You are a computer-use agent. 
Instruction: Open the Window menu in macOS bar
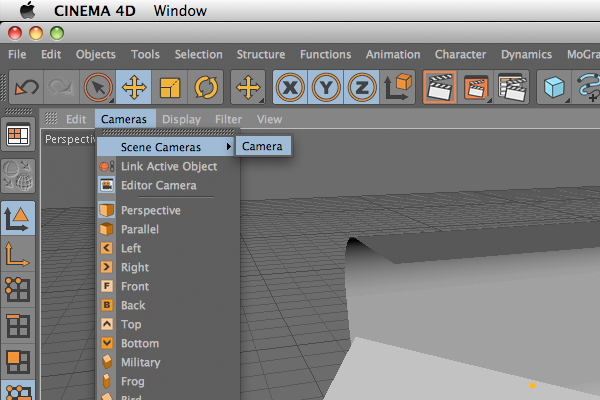coord(180,11)
